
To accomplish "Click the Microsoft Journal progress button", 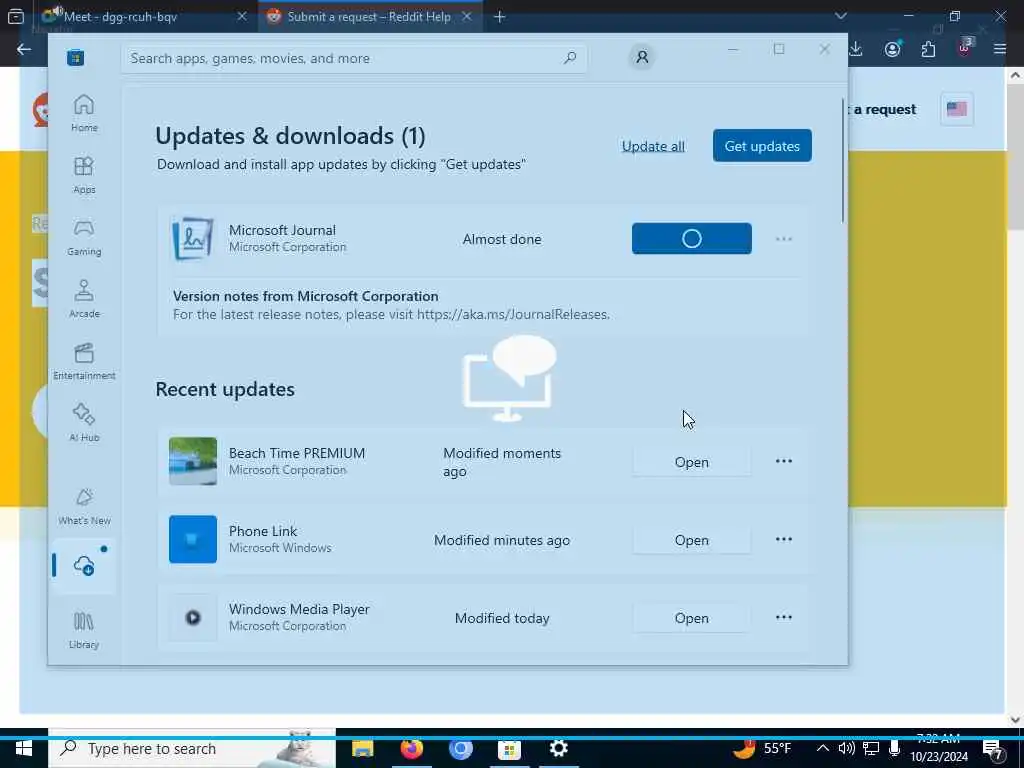I will pos(692,238).
